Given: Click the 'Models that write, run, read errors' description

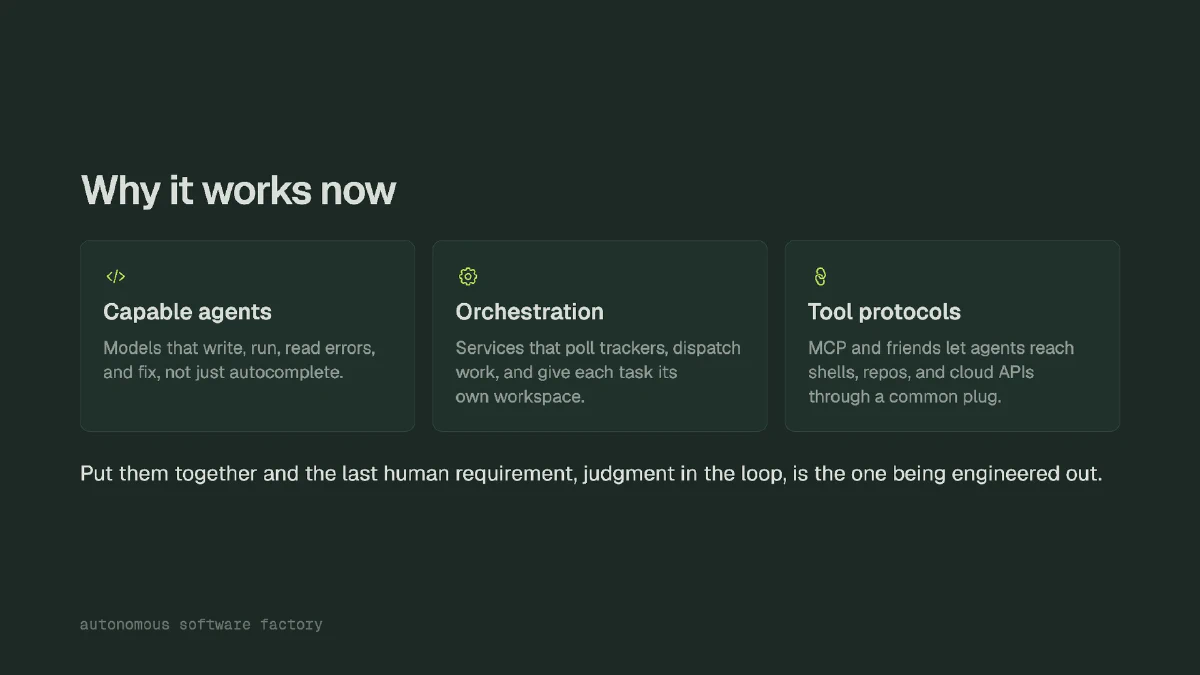Looking at the screenshot, I should tap(240, 360).
